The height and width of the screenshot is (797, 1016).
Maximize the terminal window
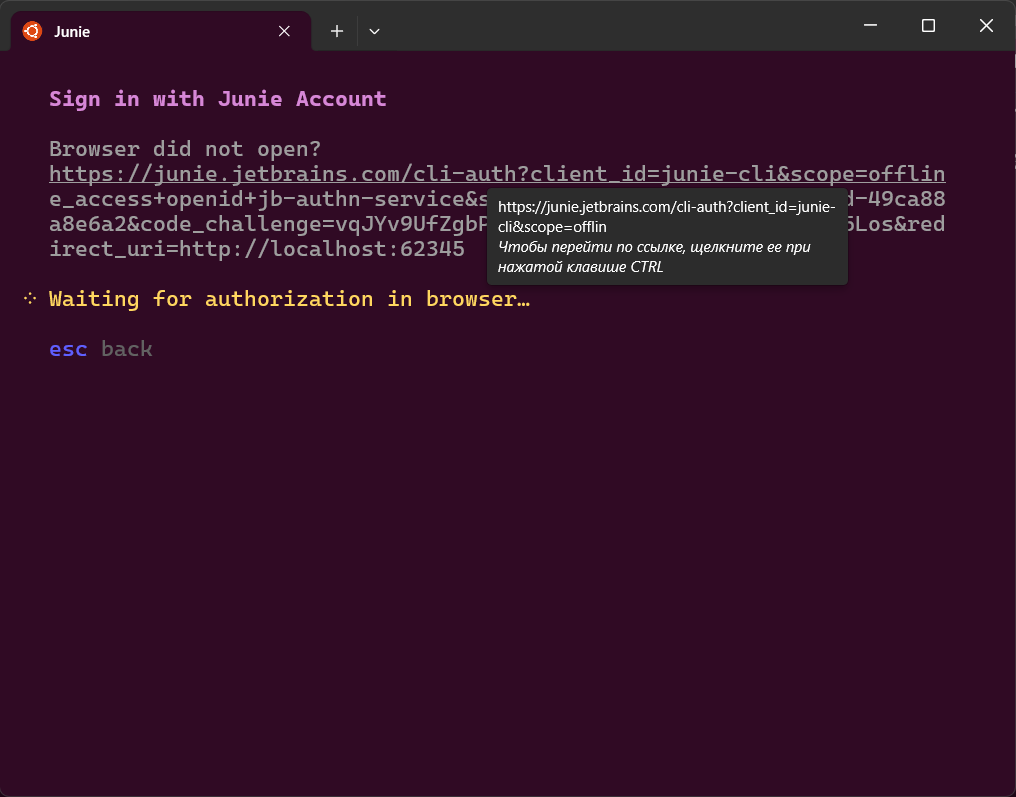[x=928, y=25]
